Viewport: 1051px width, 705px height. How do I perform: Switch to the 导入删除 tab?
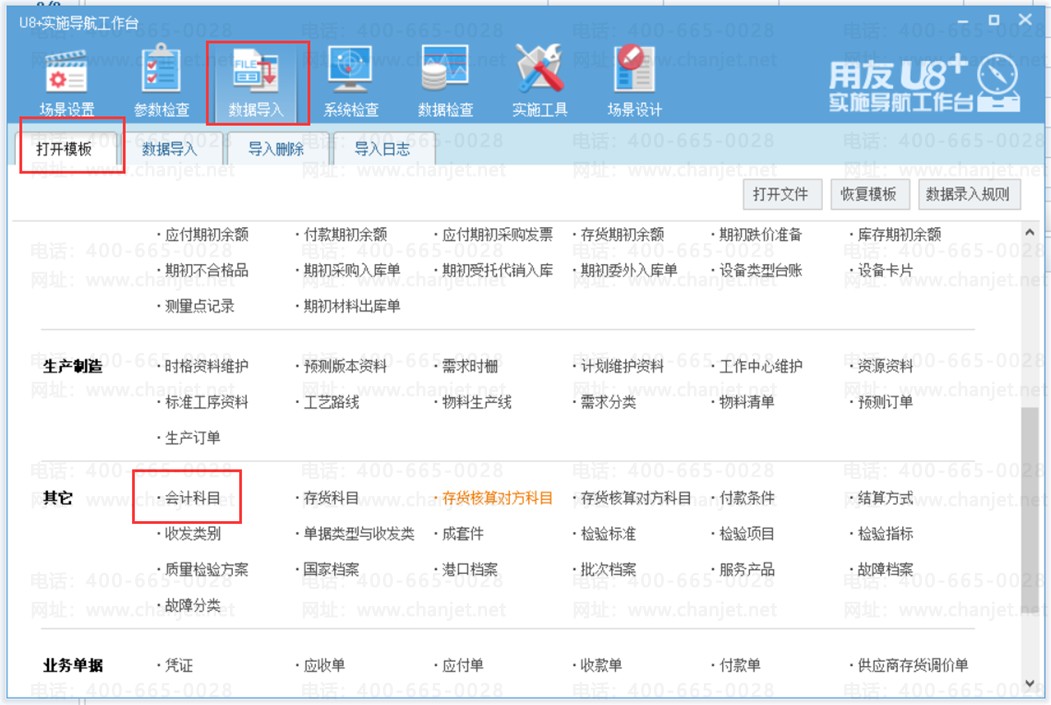point(276,149)
